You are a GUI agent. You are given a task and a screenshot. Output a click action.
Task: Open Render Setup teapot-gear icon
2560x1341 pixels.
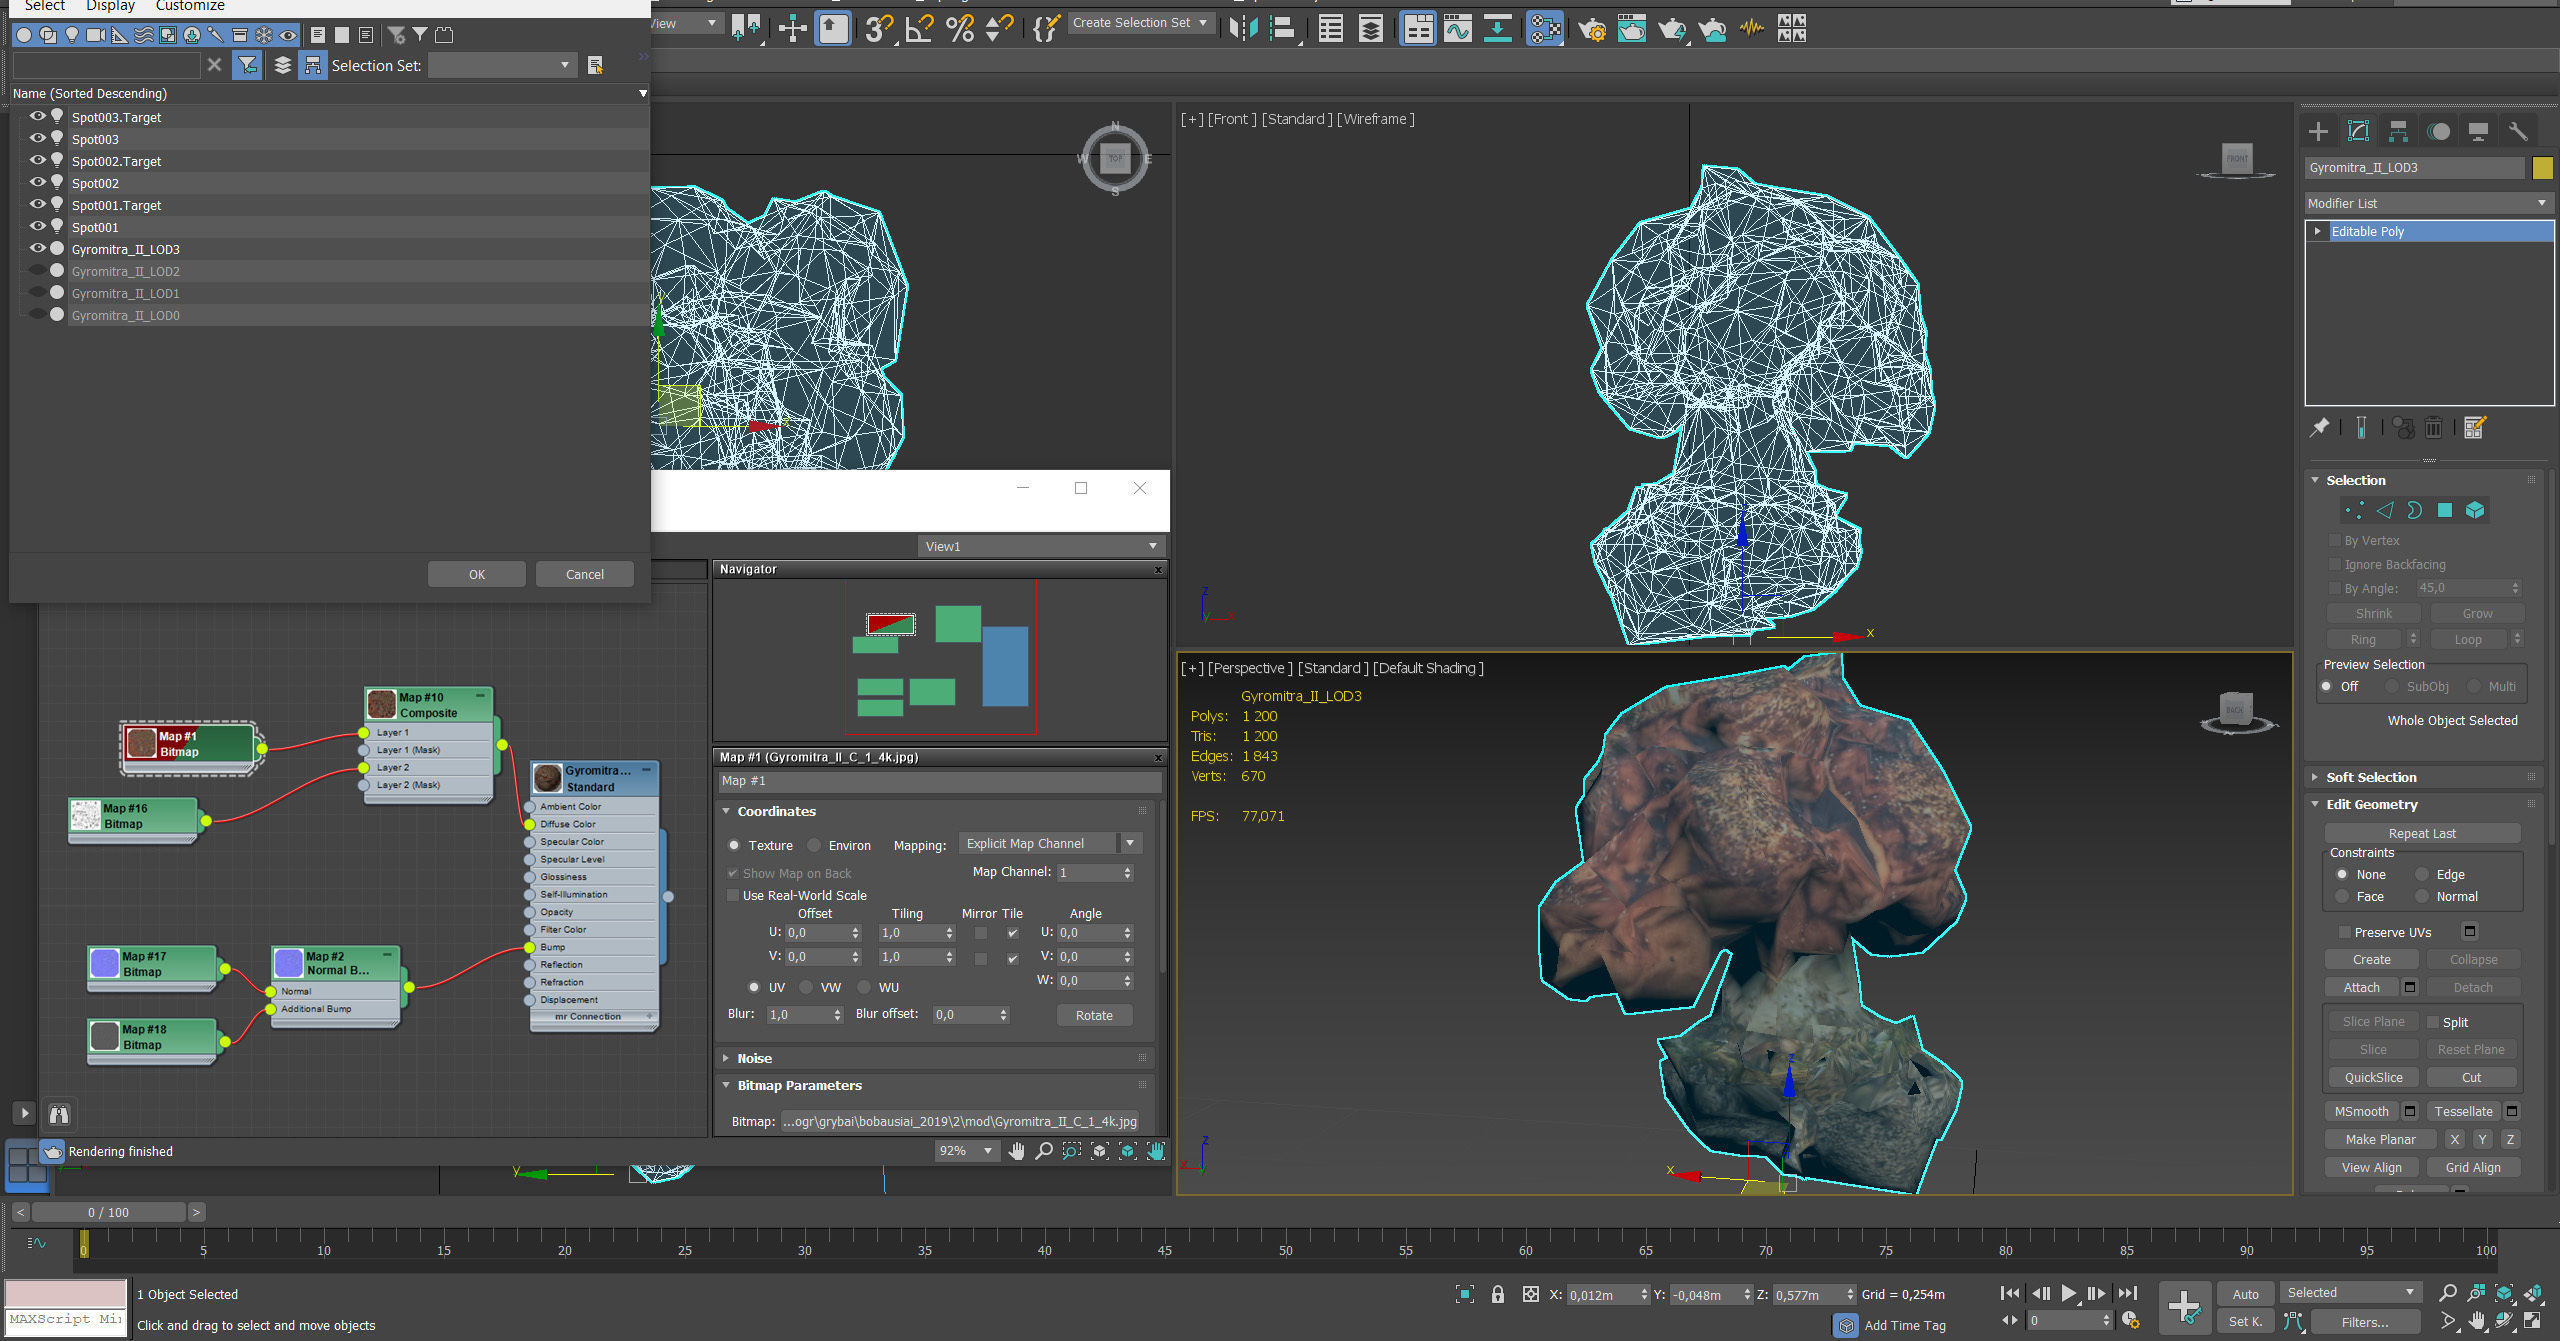click(1592, 28)
